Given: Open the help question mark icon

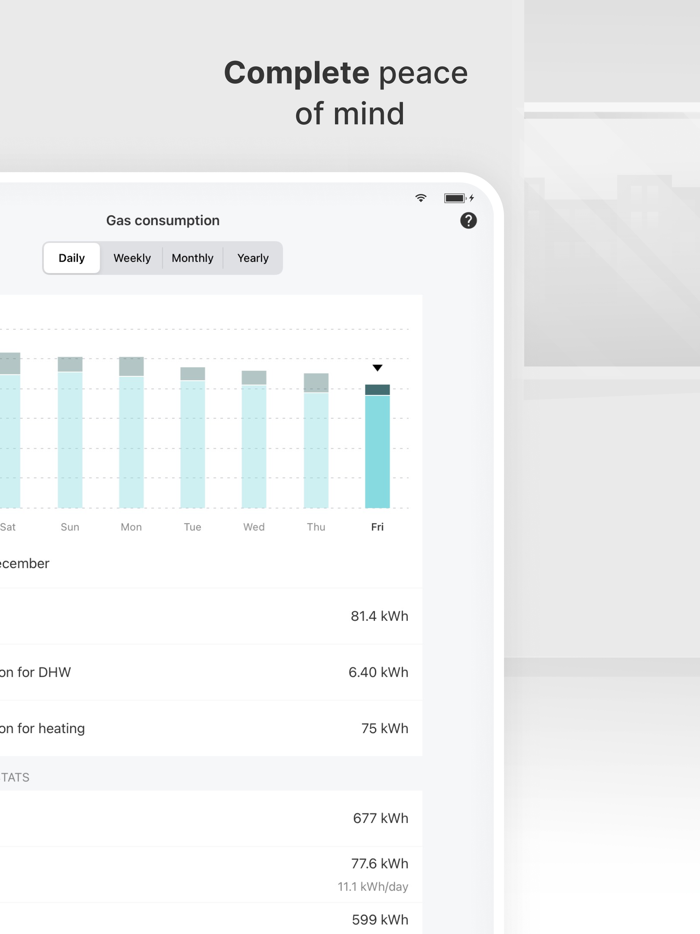Looking at the screenshot, I should click(468, 221).
